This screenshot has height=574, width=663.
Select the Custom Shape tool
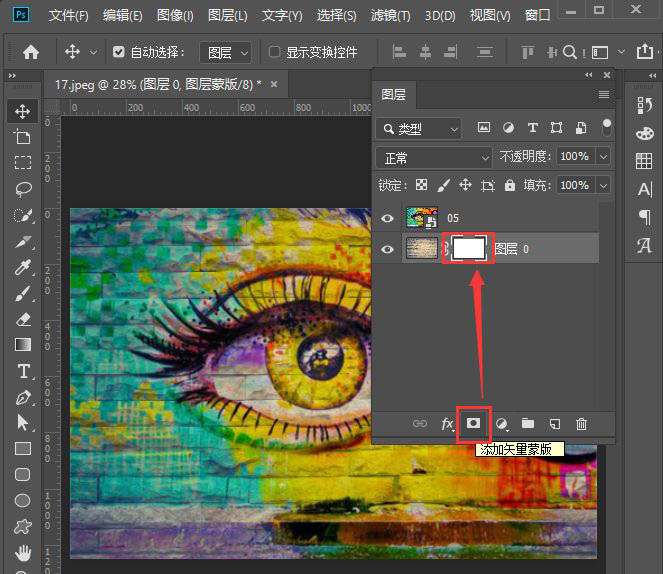[22, 527]
